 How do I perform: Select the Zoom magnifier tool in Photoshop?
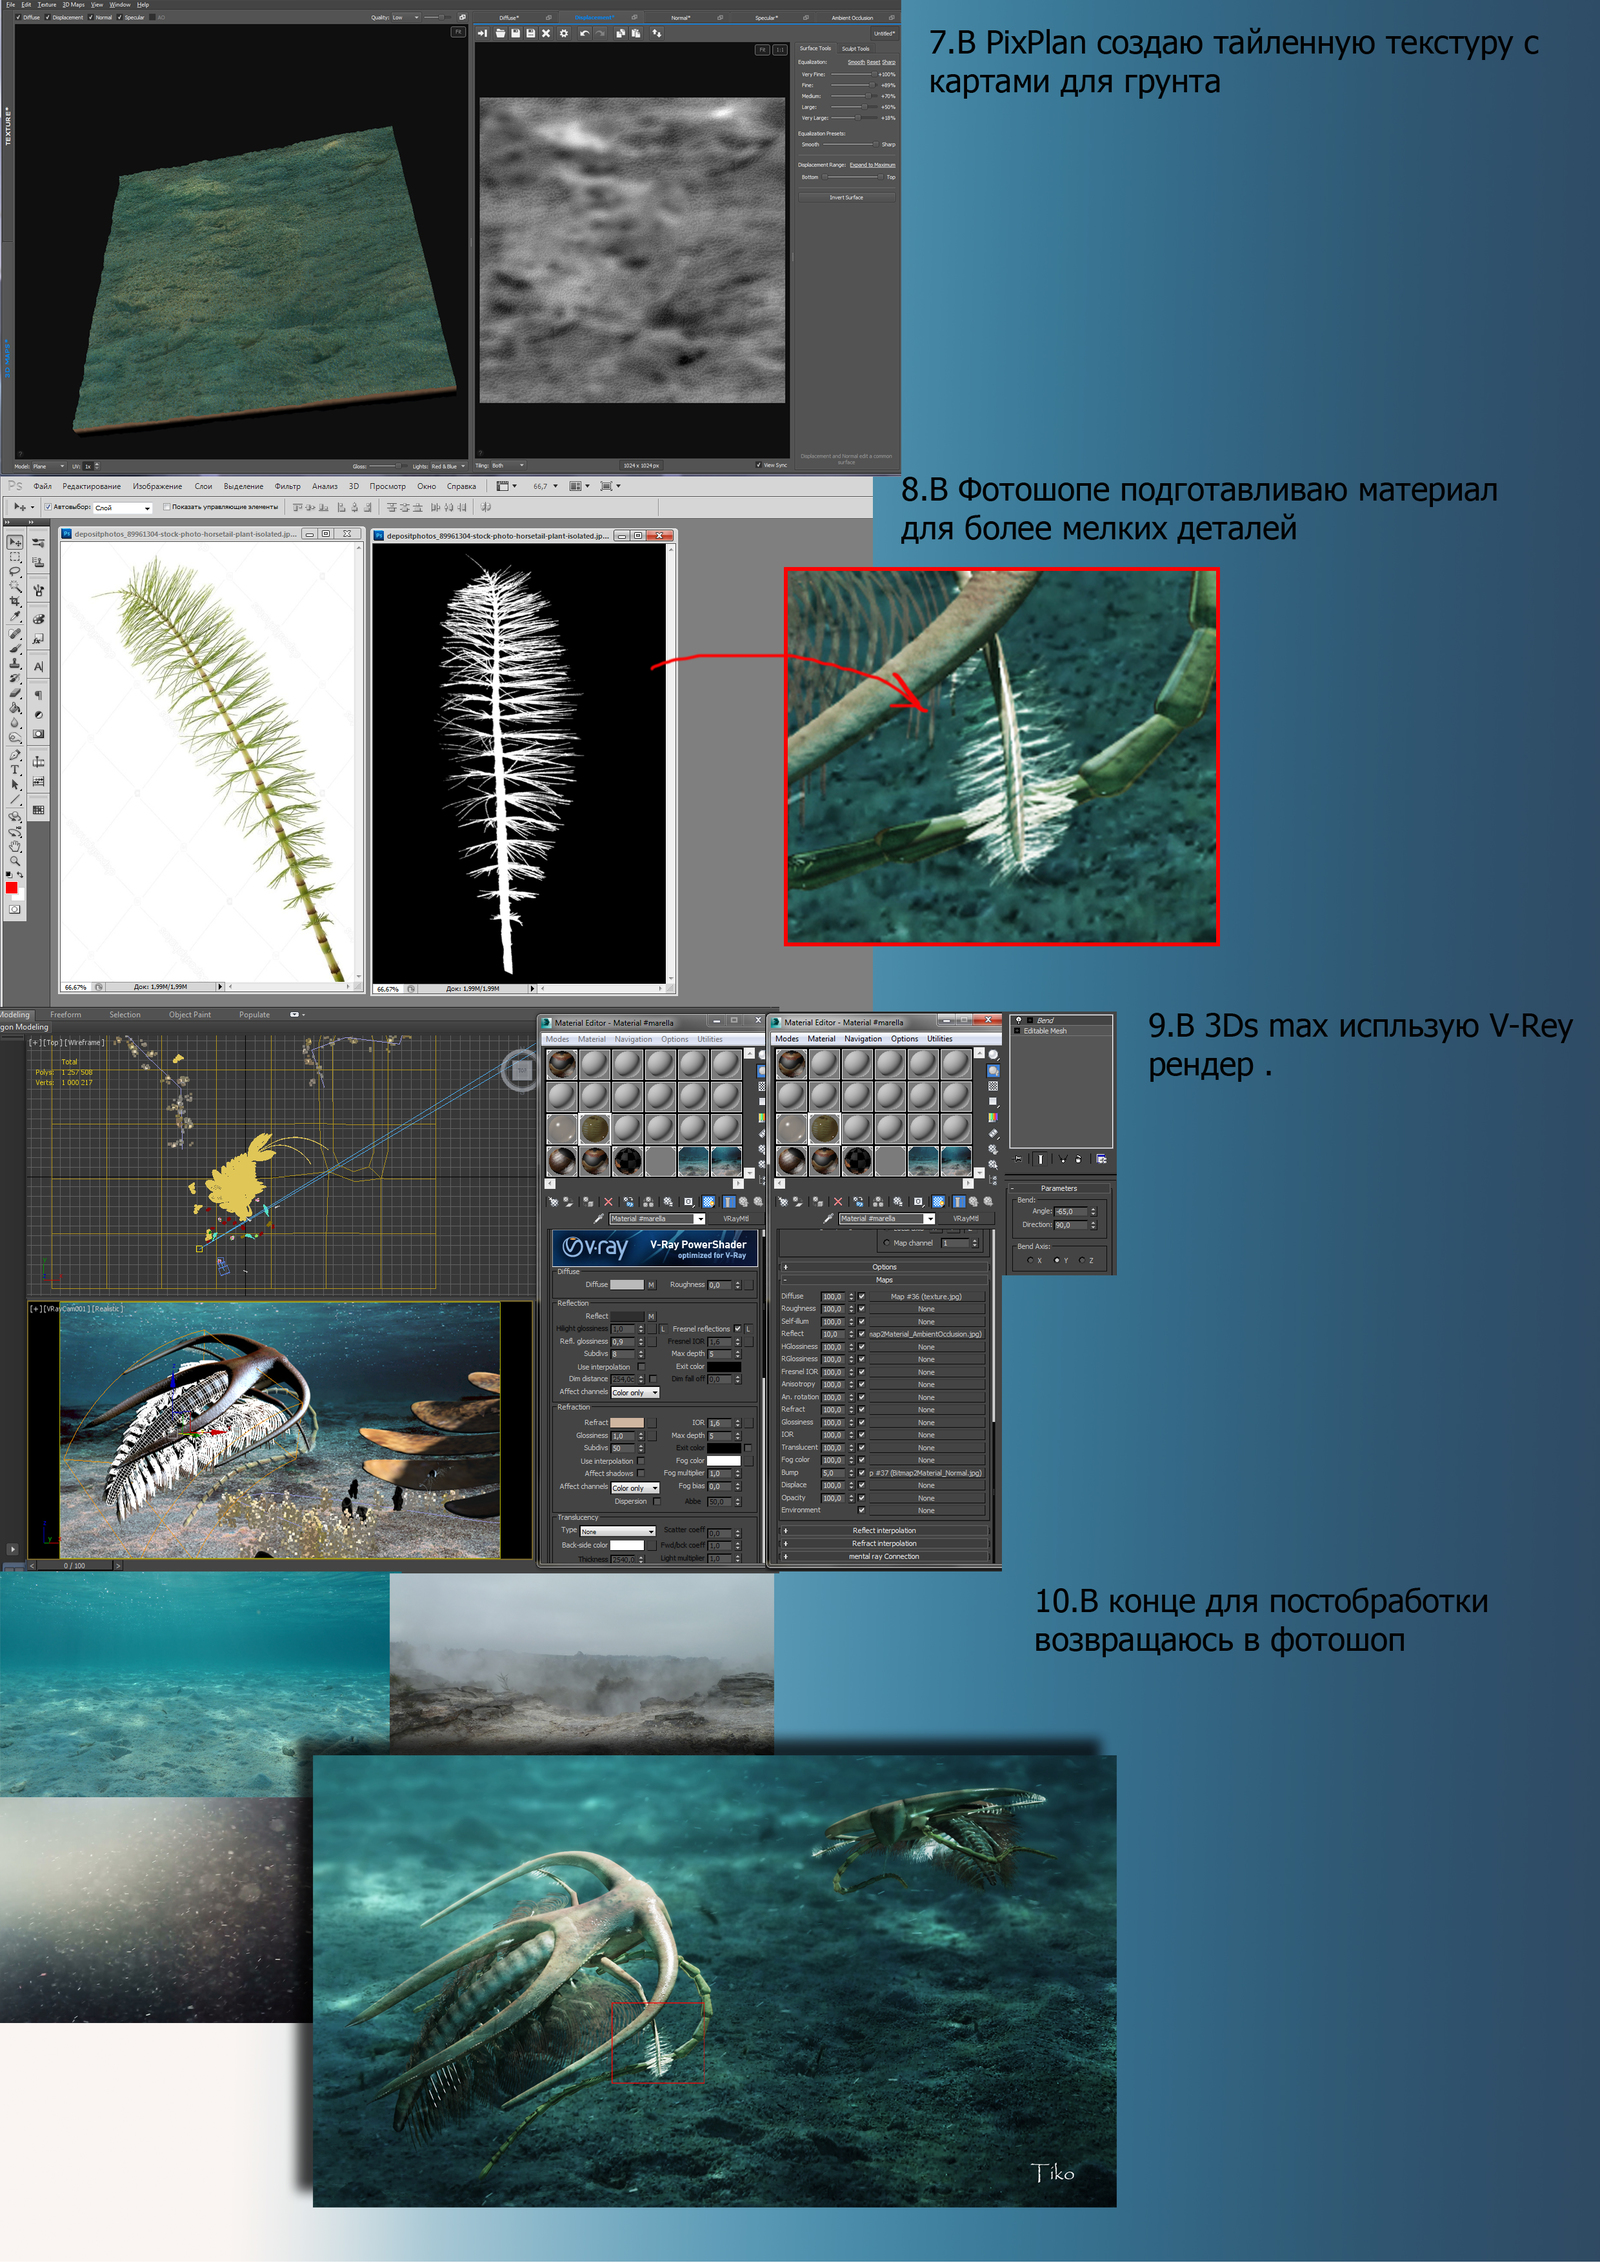(15, 860)
